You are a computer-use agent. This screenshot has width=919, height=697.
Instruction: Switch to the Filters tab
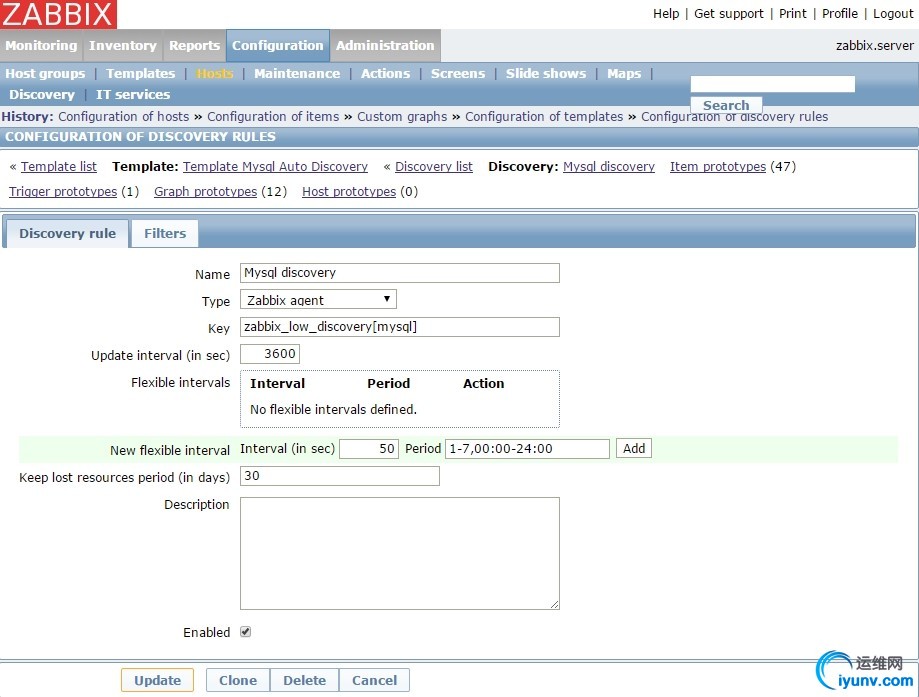click(x=165, y=233)
